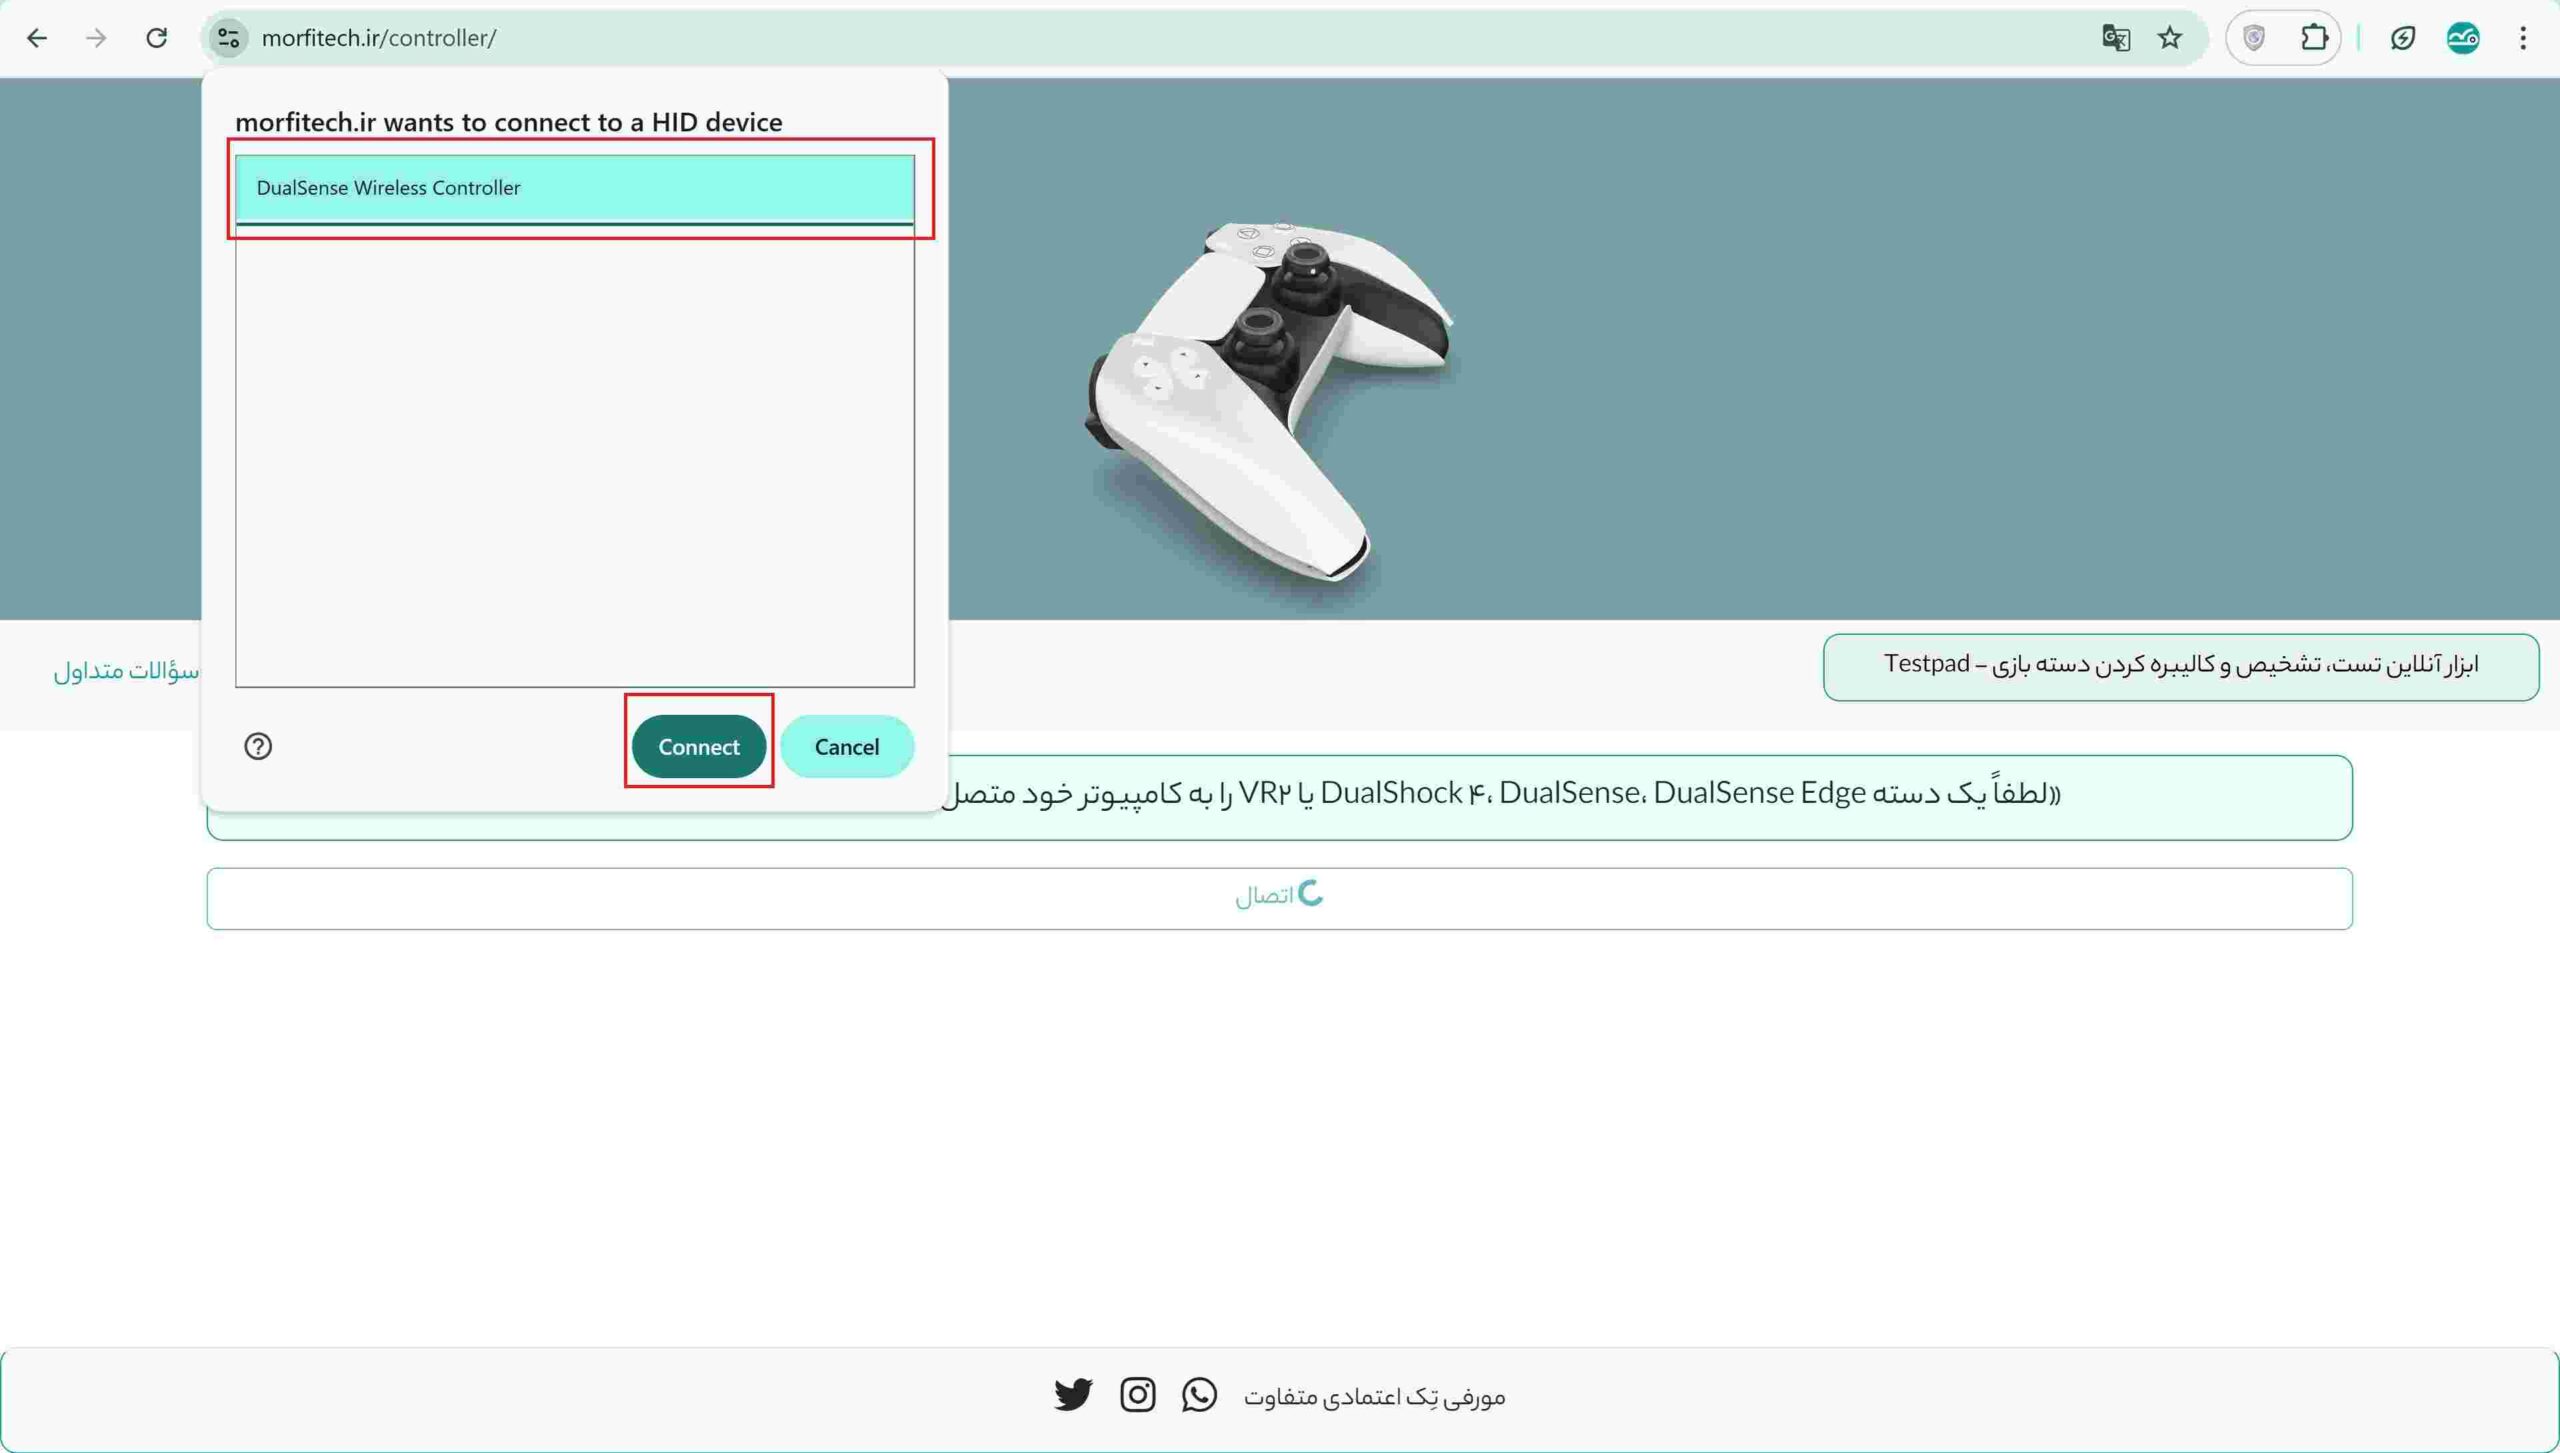Bookmark this page via the star icon
Image resolution: width=2560 pixels, height=1453 pixels.
(2170, 38)
